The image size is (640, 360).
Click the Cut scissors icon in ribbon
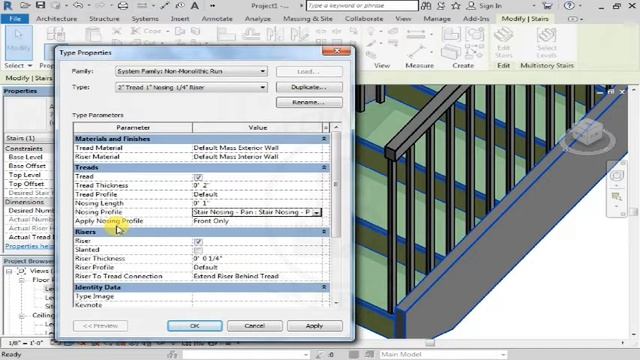click(x=117, y=31)
